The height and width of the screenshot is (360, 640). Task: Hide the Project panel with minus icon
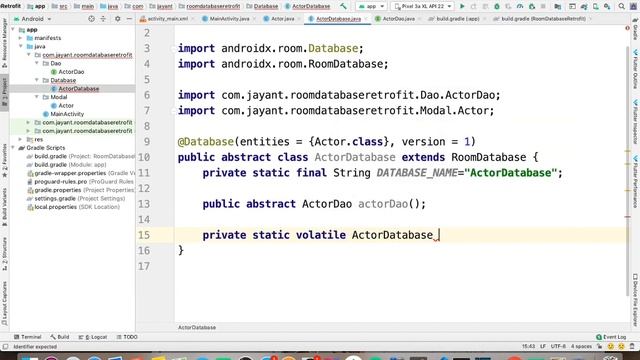pyautogui.click(x=129, y=19)
